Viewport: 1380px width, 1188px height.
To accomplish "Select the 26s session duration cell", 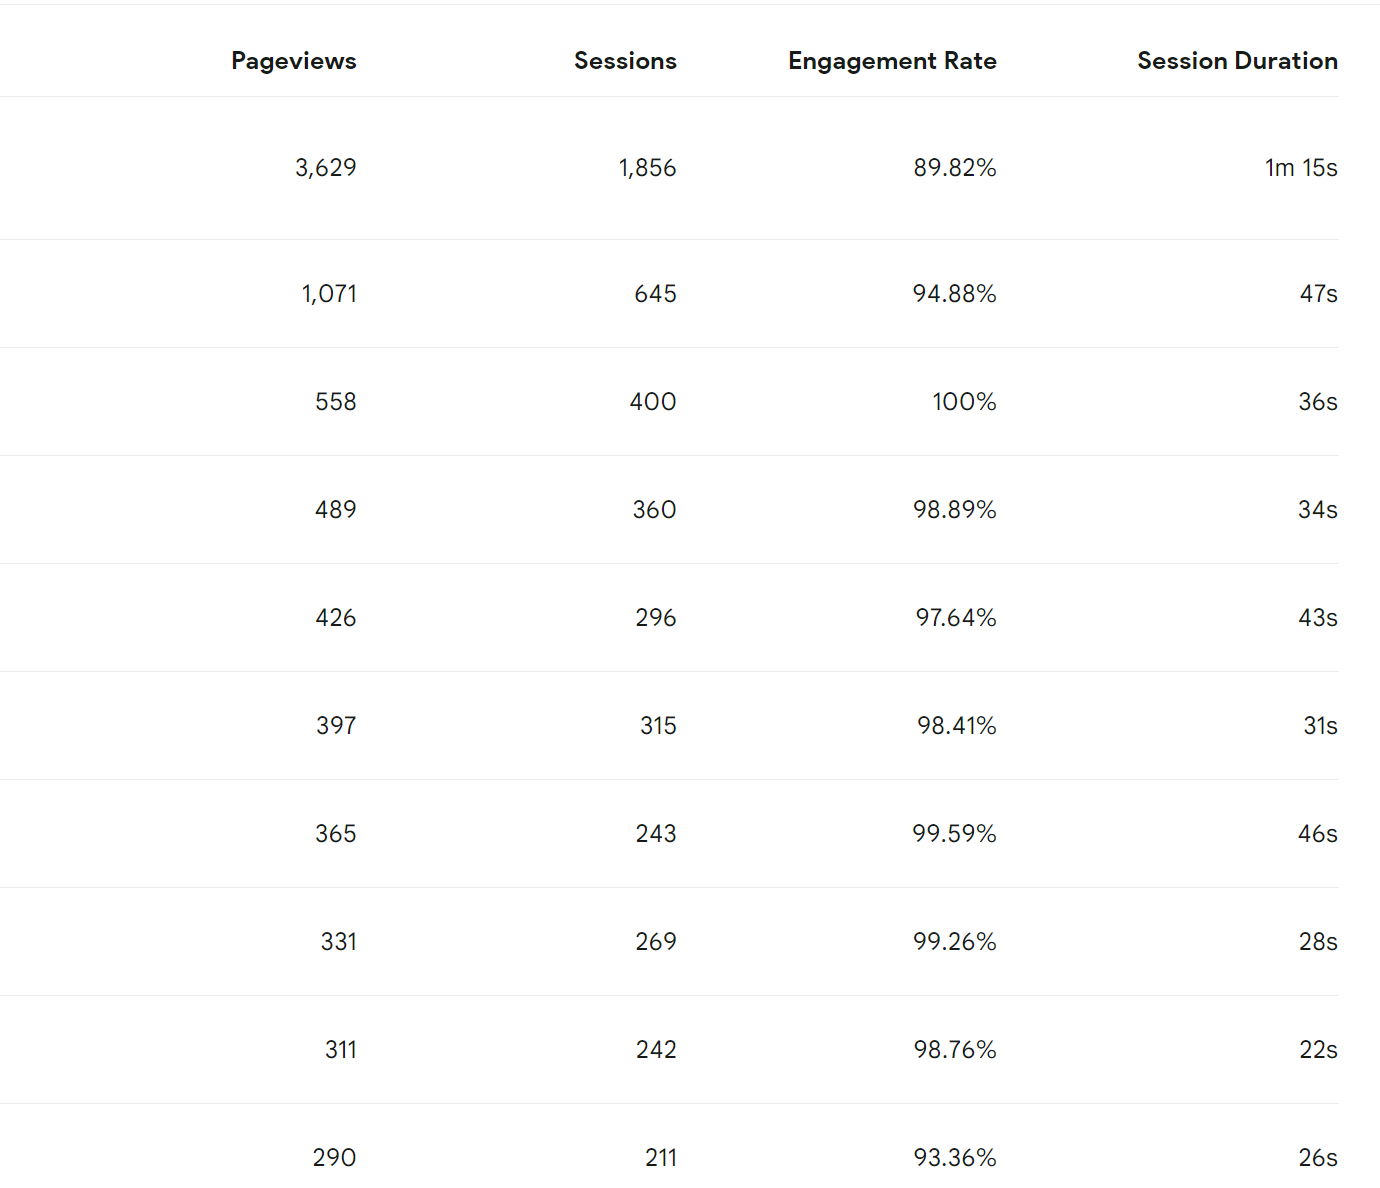I will pyautogui.click(x=1317, y=1158).
